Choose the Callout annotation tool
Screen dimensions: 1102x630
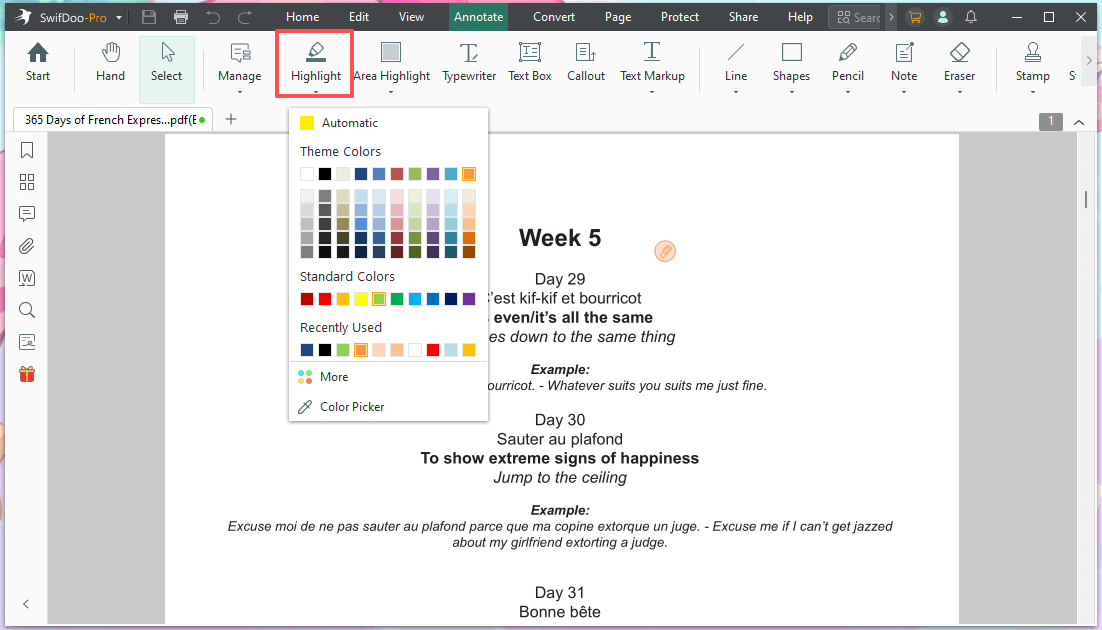point(585,63)
